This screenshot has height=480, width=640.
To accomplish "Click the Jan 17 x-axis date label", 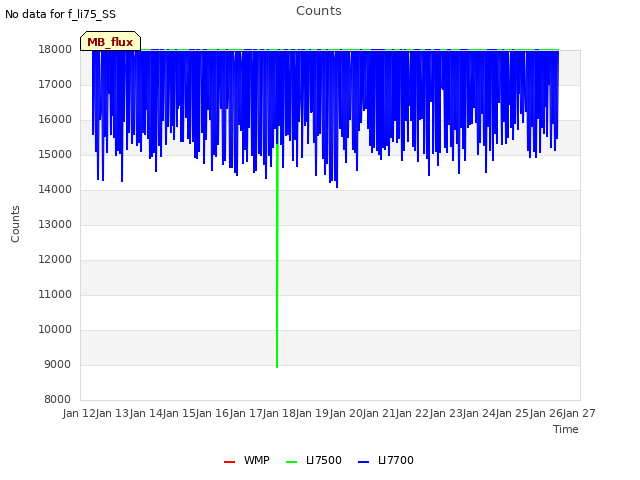I will coord(246,413).
